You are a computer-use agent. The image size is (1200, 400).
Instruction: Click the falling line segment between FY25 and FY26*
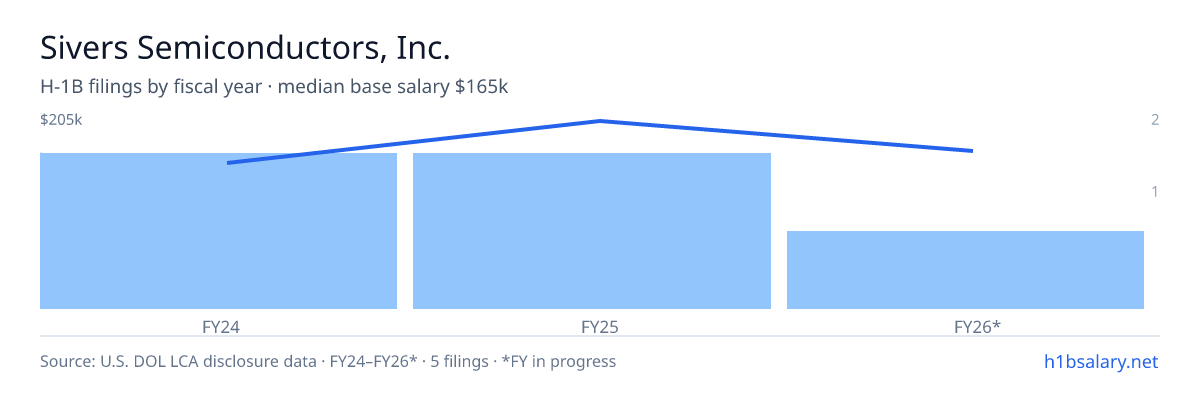pos(785,136)
